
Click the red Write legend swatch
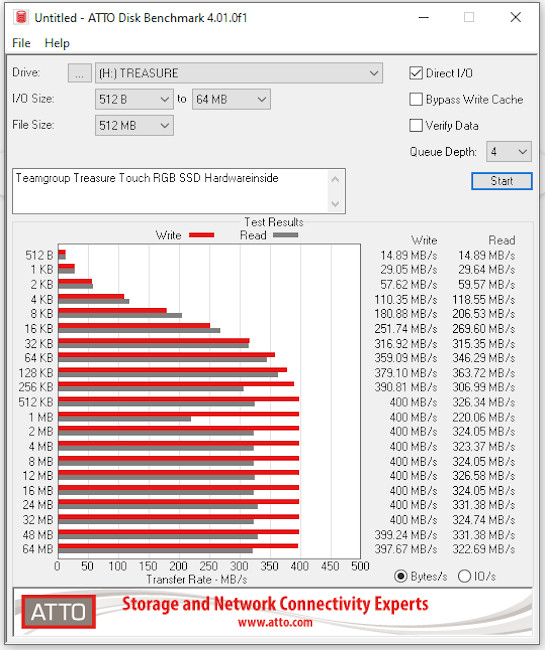(x=201, y=235)
